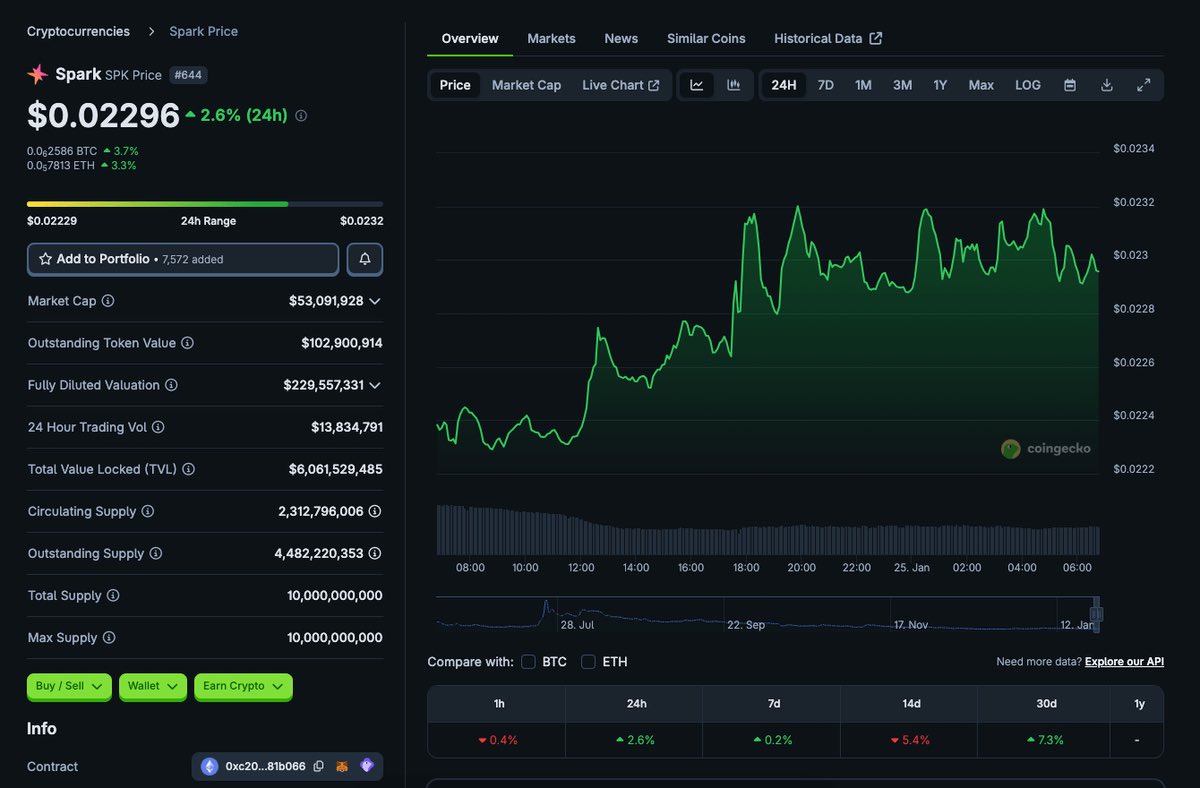Go to Cryptocurrencies breadcrumb
Image resolution: width=1200 pixels, height=788 pixels.
(78, 31)
